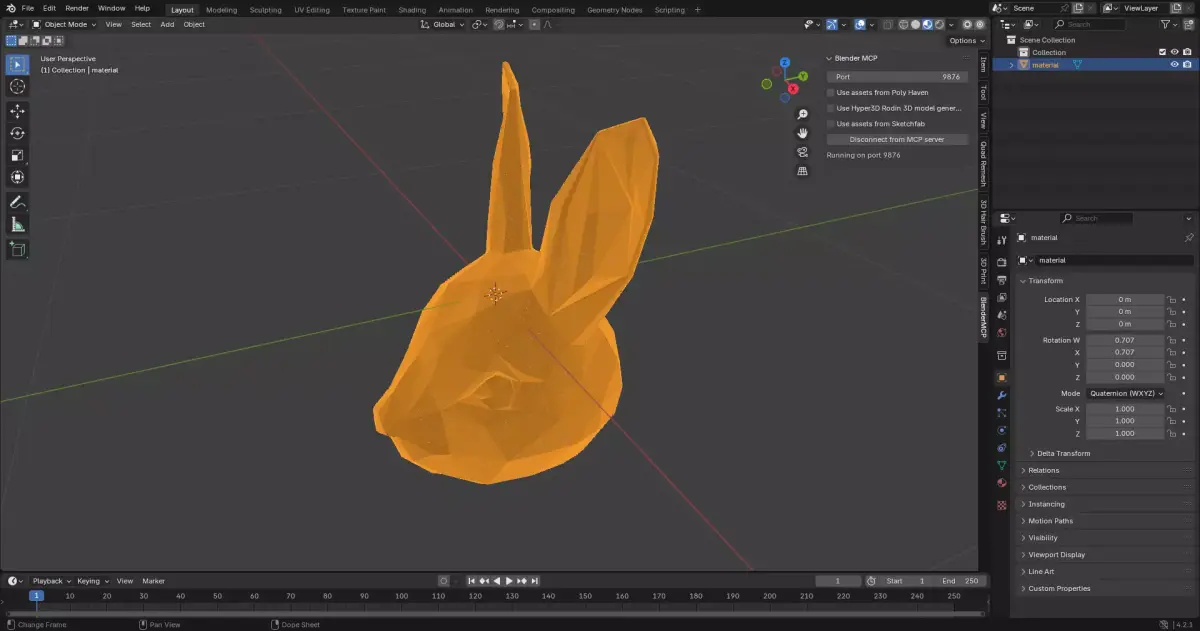Open the Object Data green triangle tab
1200x631 pixels.
[1002, 466]
